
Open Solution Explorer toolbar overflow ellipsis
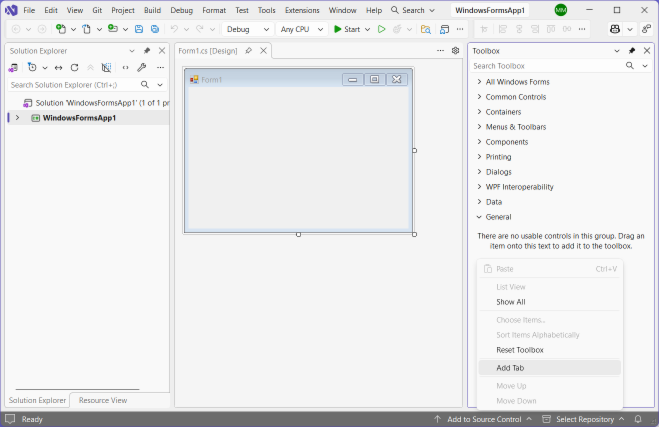click(x=161, y=68)
